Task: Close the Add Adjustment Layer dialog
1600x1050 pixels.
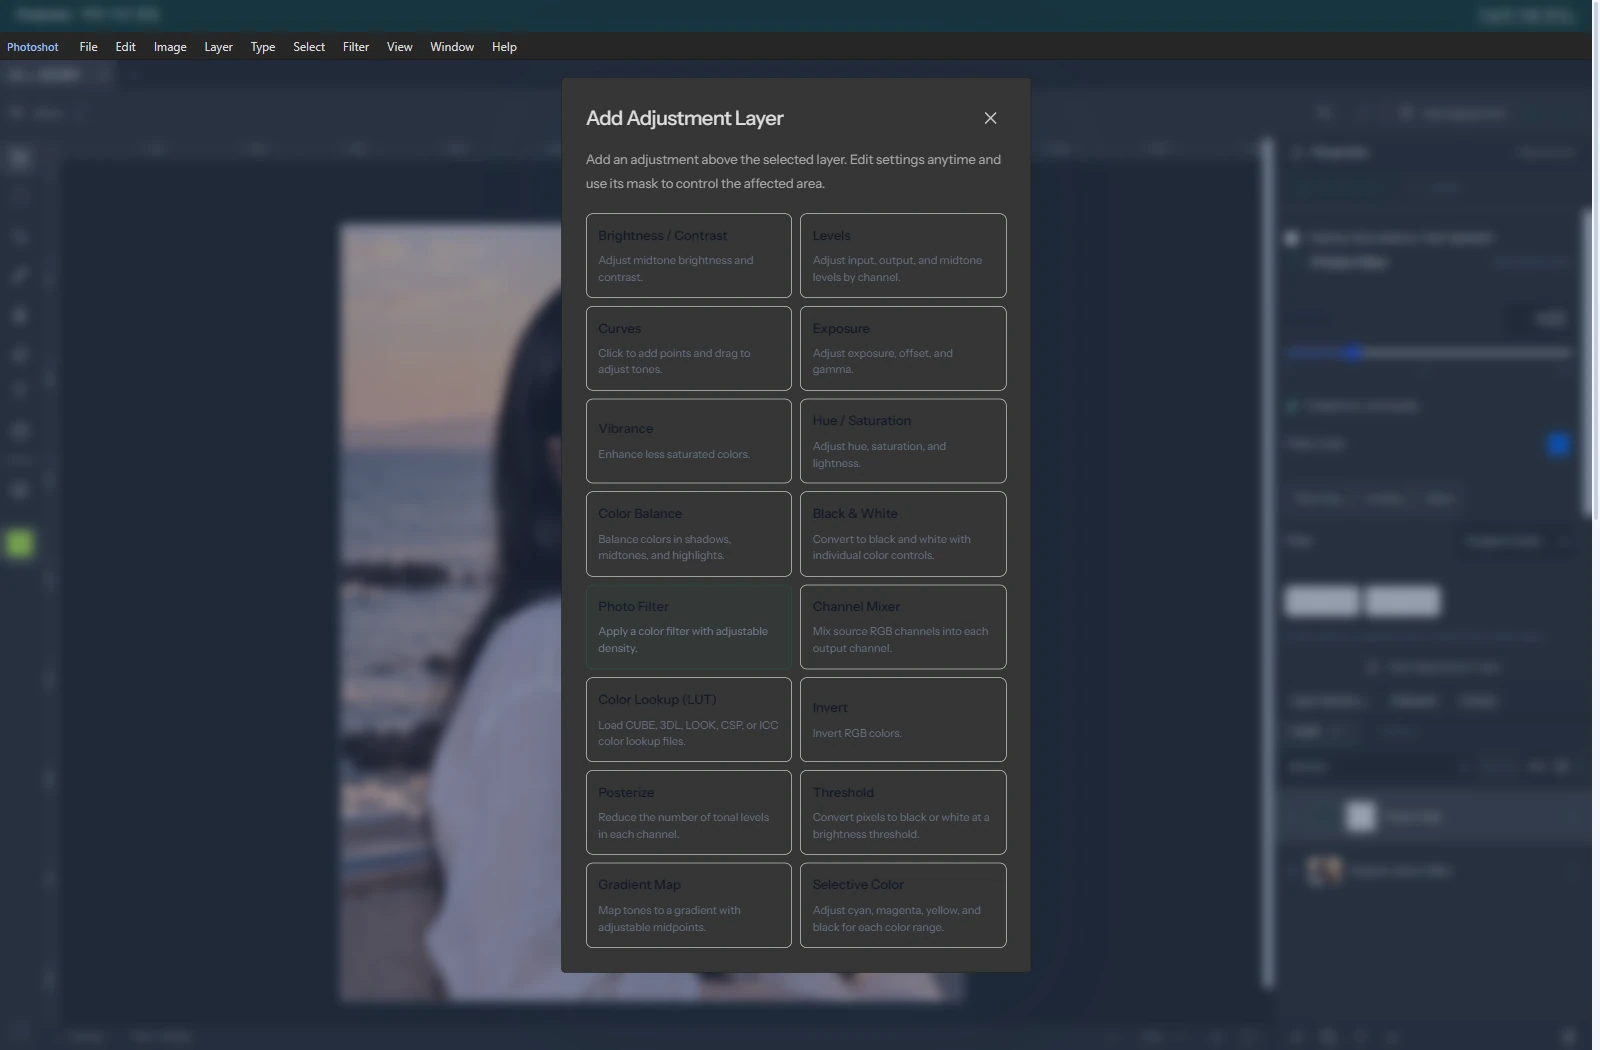Action: pyautogui.click(x=990, y=118)
